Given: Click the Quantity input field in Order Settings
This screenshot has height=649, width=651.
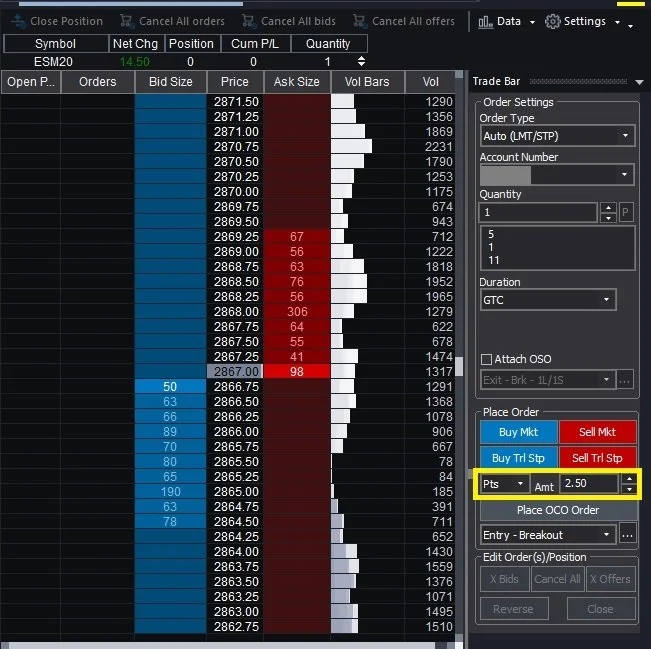Looking at the screenshot, I should pos(538,213).
